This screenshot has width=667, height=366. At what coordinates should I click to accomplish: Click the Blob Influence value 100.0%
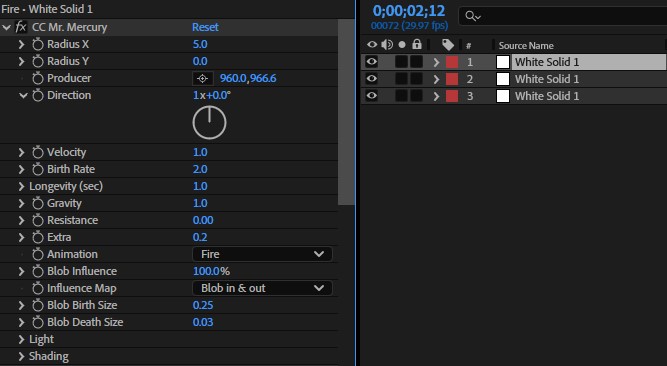click(x=211, y=272)
